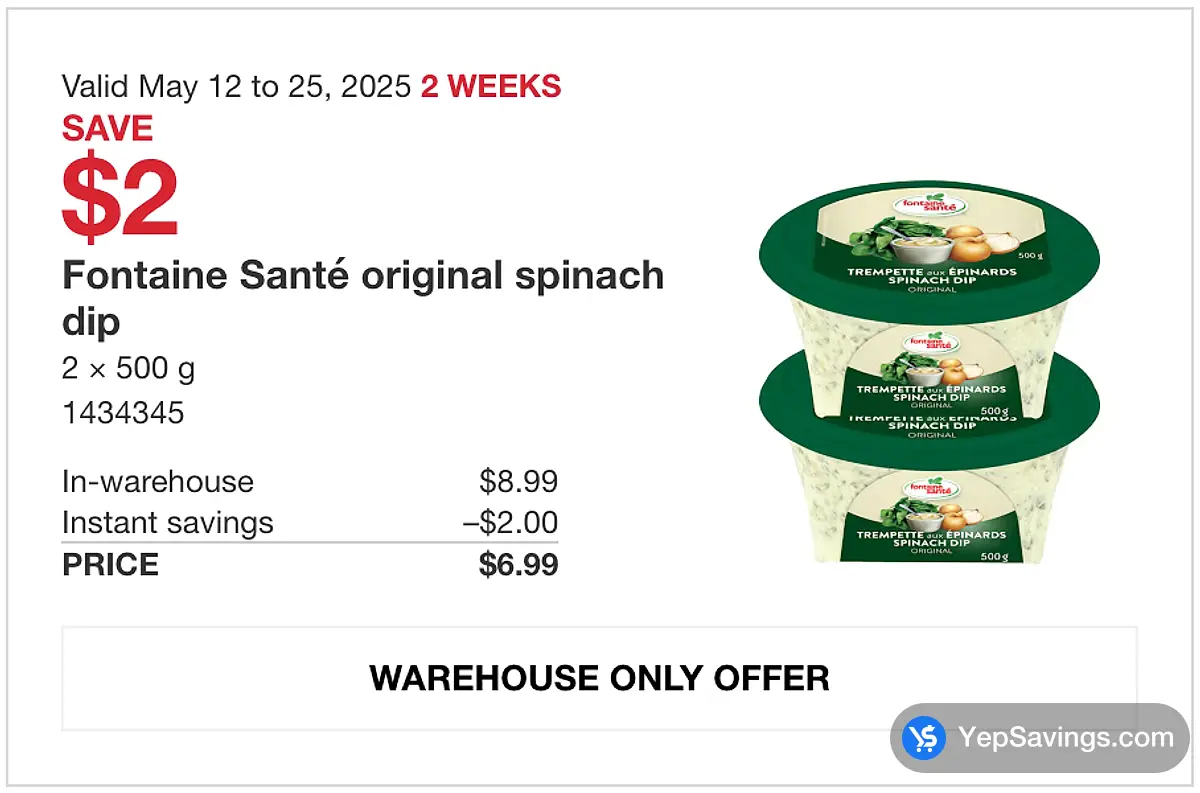Click the red SAVE label
The width and height of the screenshot is (1200, 793).
[x=107, y=129]
